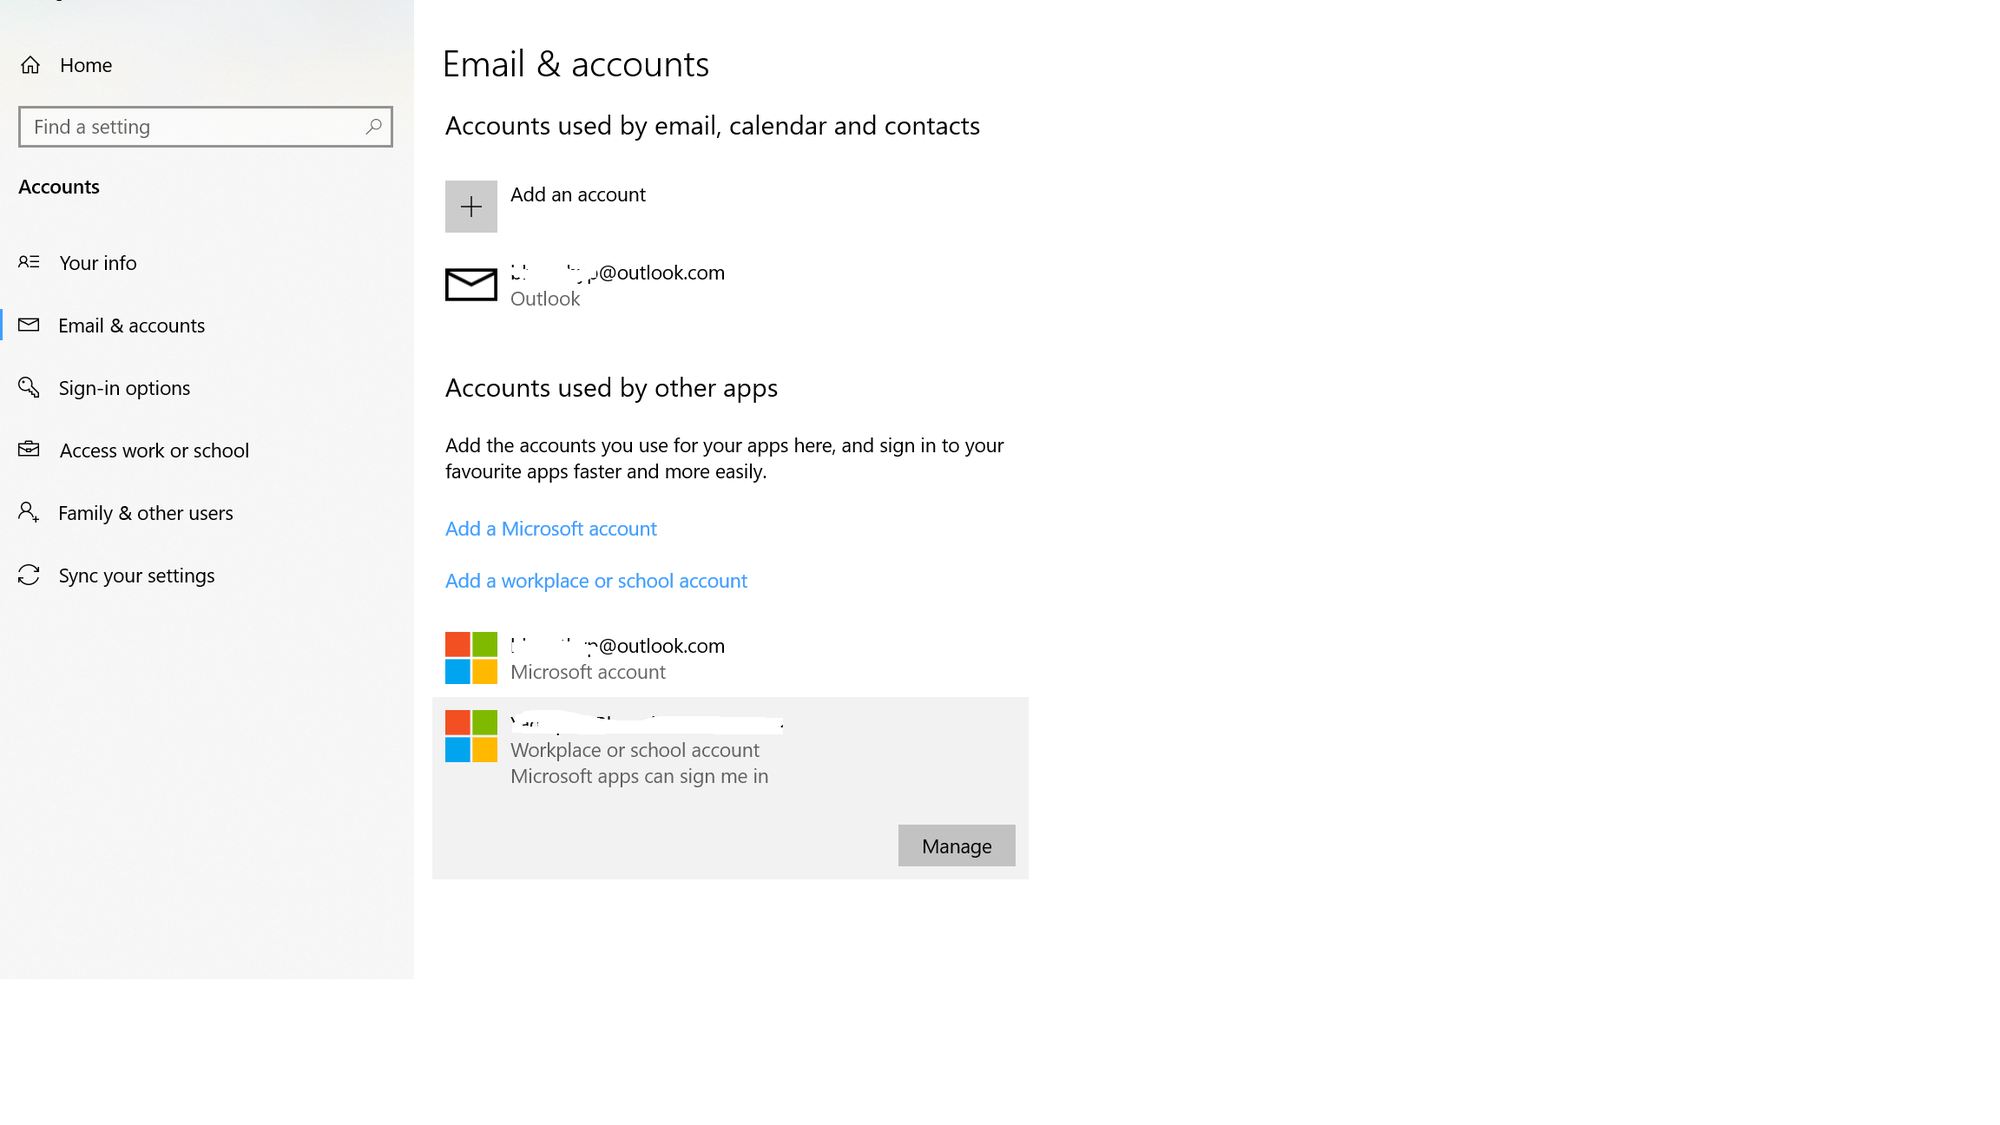2000x1125 pixels.
Task: Click the Microsoft logo beside Workplace or school account
Action: point(471,736)
